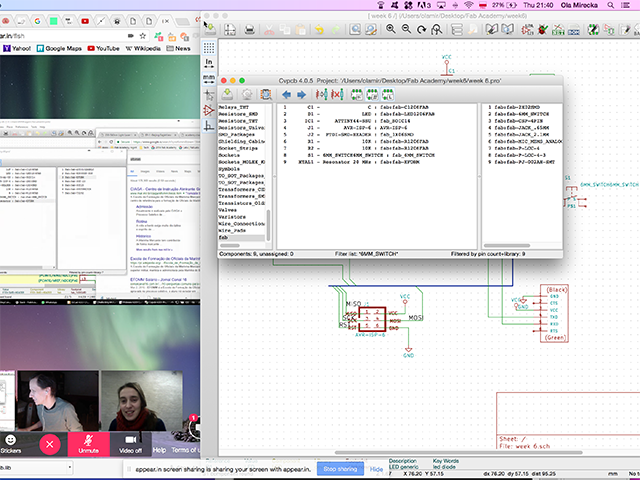Select fab library at list bottom

[242, 238]
